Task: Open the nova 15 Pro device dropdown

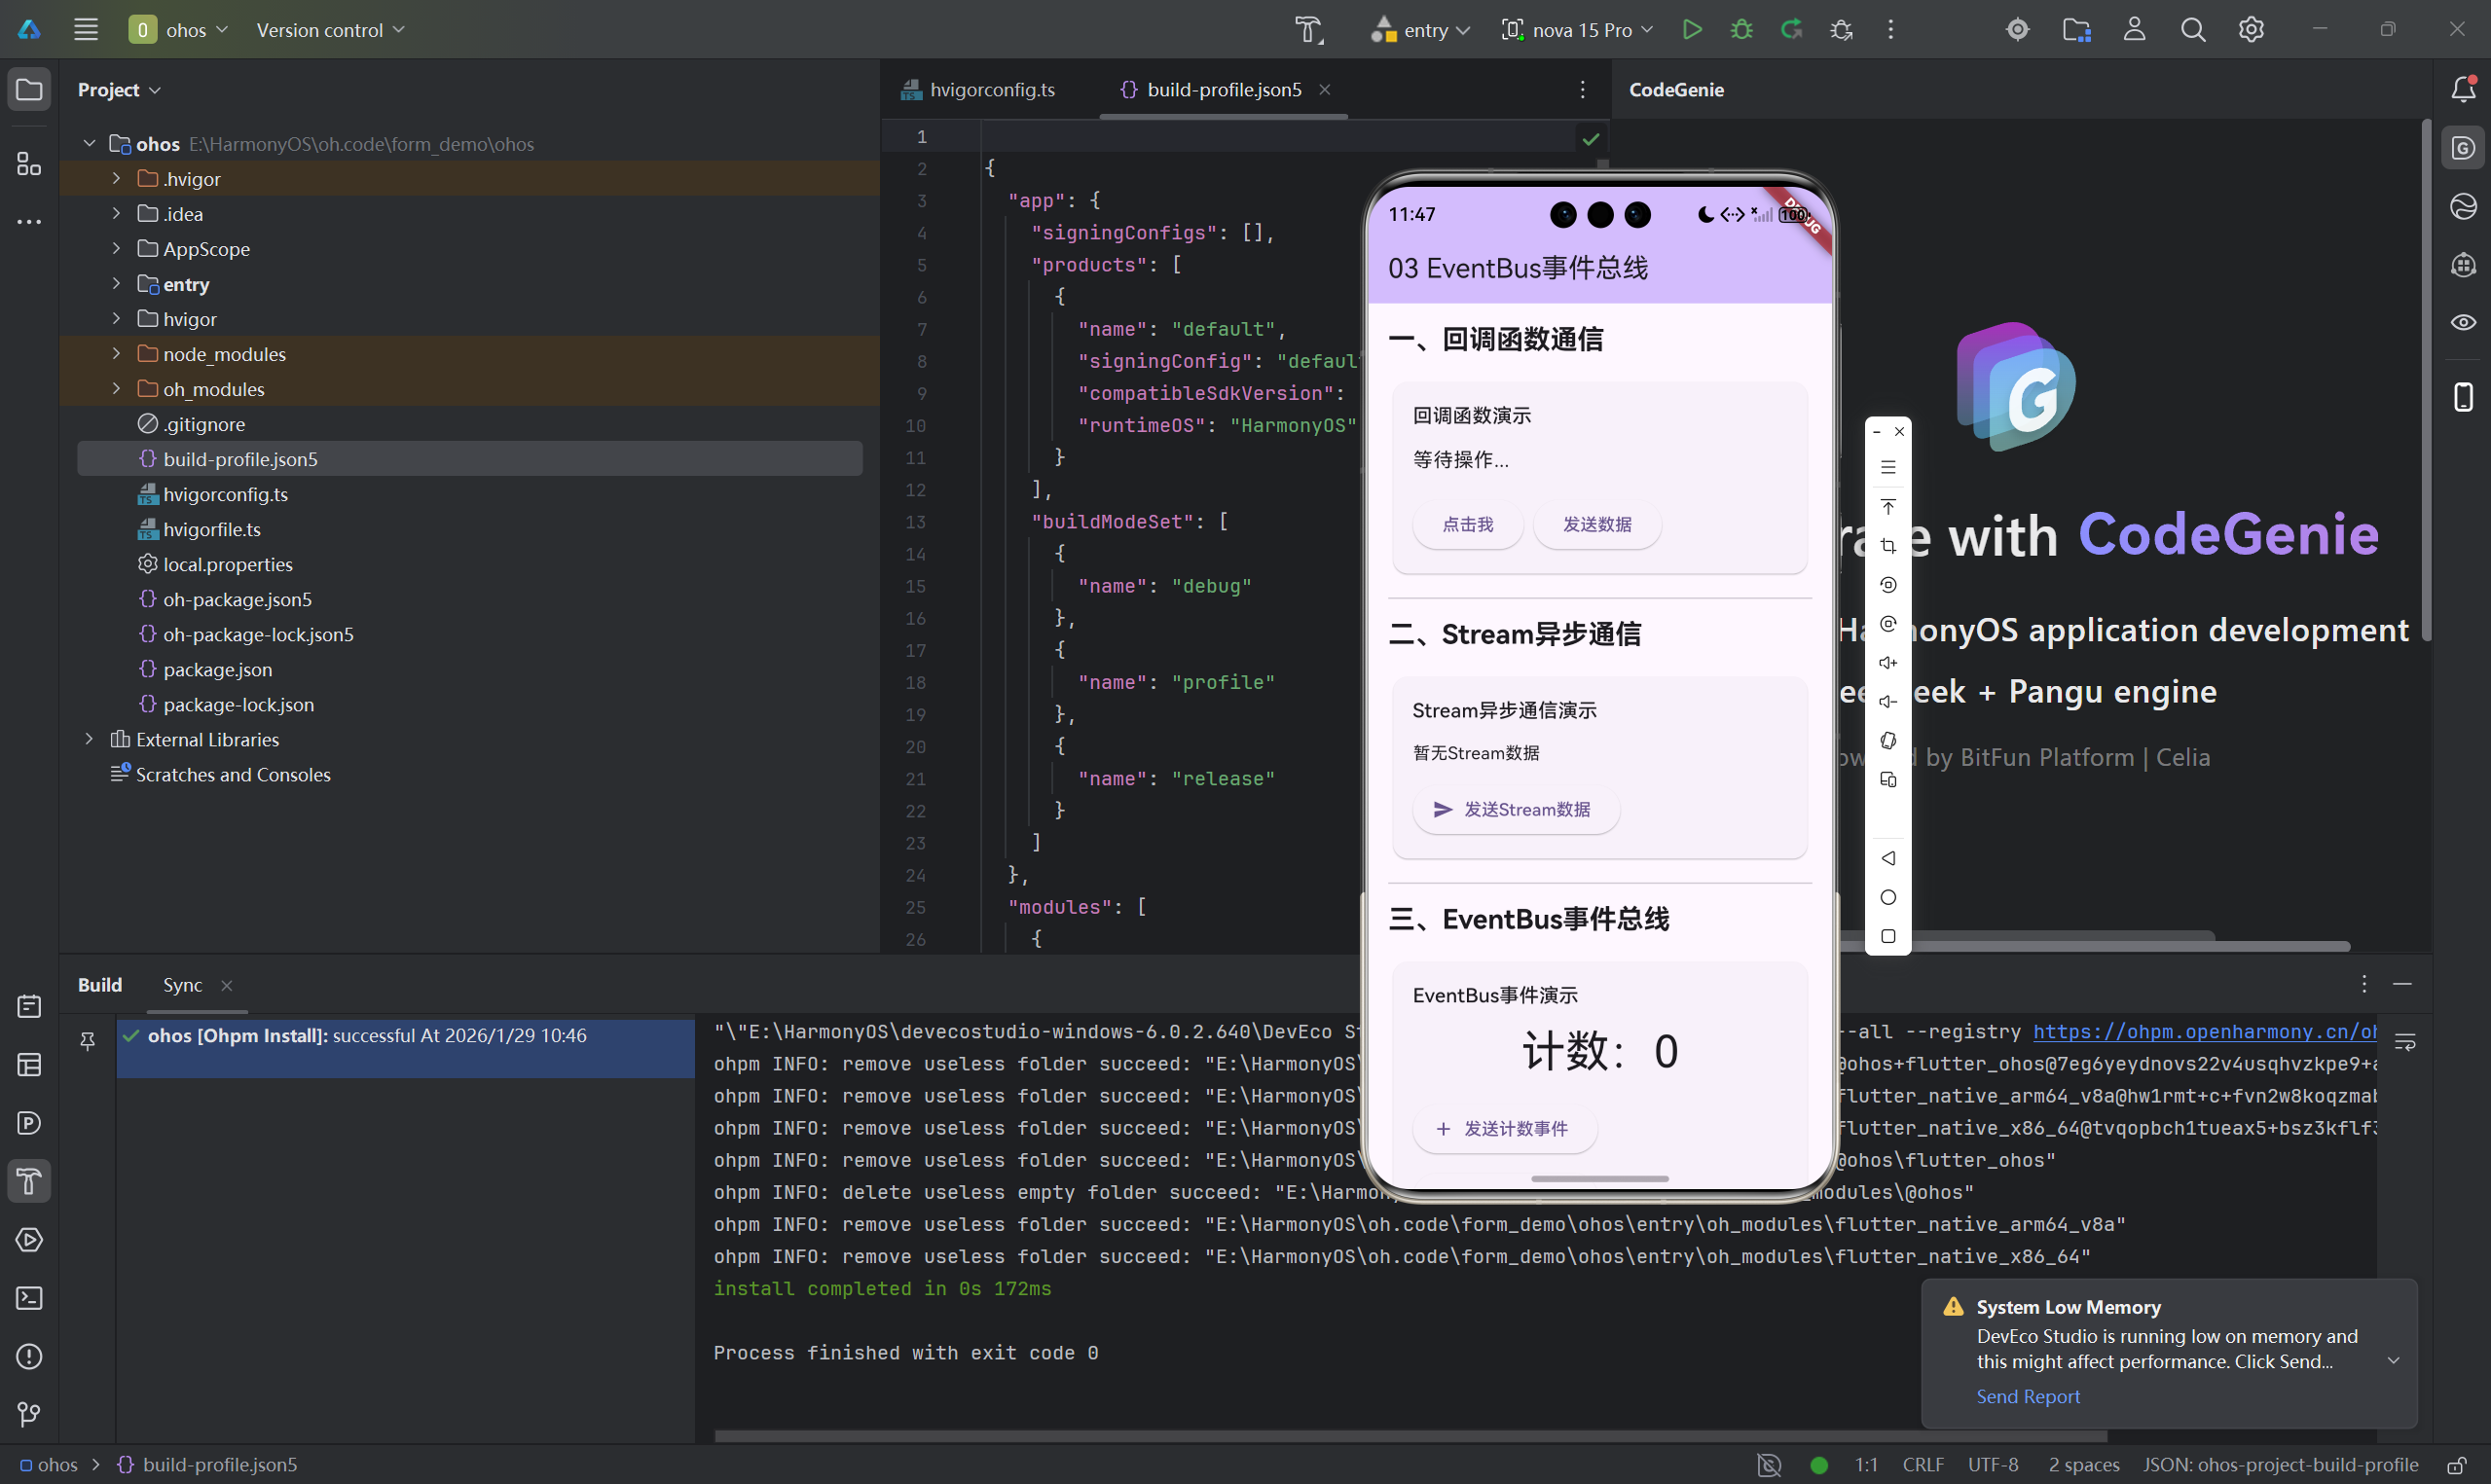Action: 1577,30
